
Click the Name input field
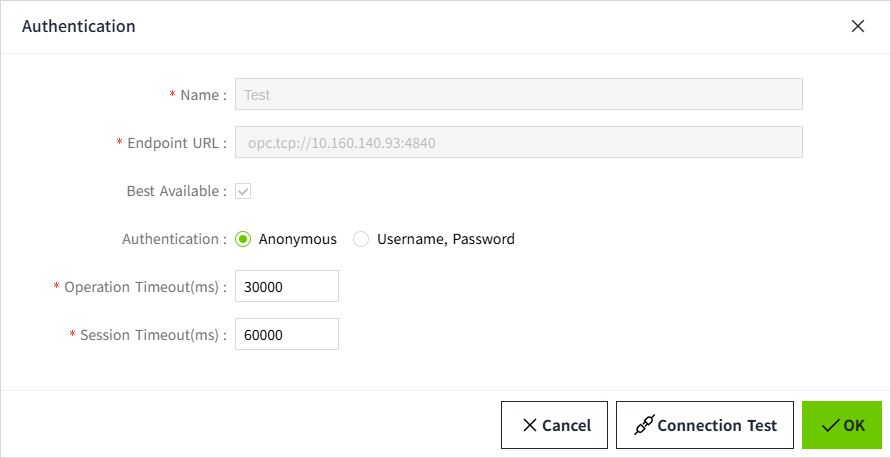518,95
